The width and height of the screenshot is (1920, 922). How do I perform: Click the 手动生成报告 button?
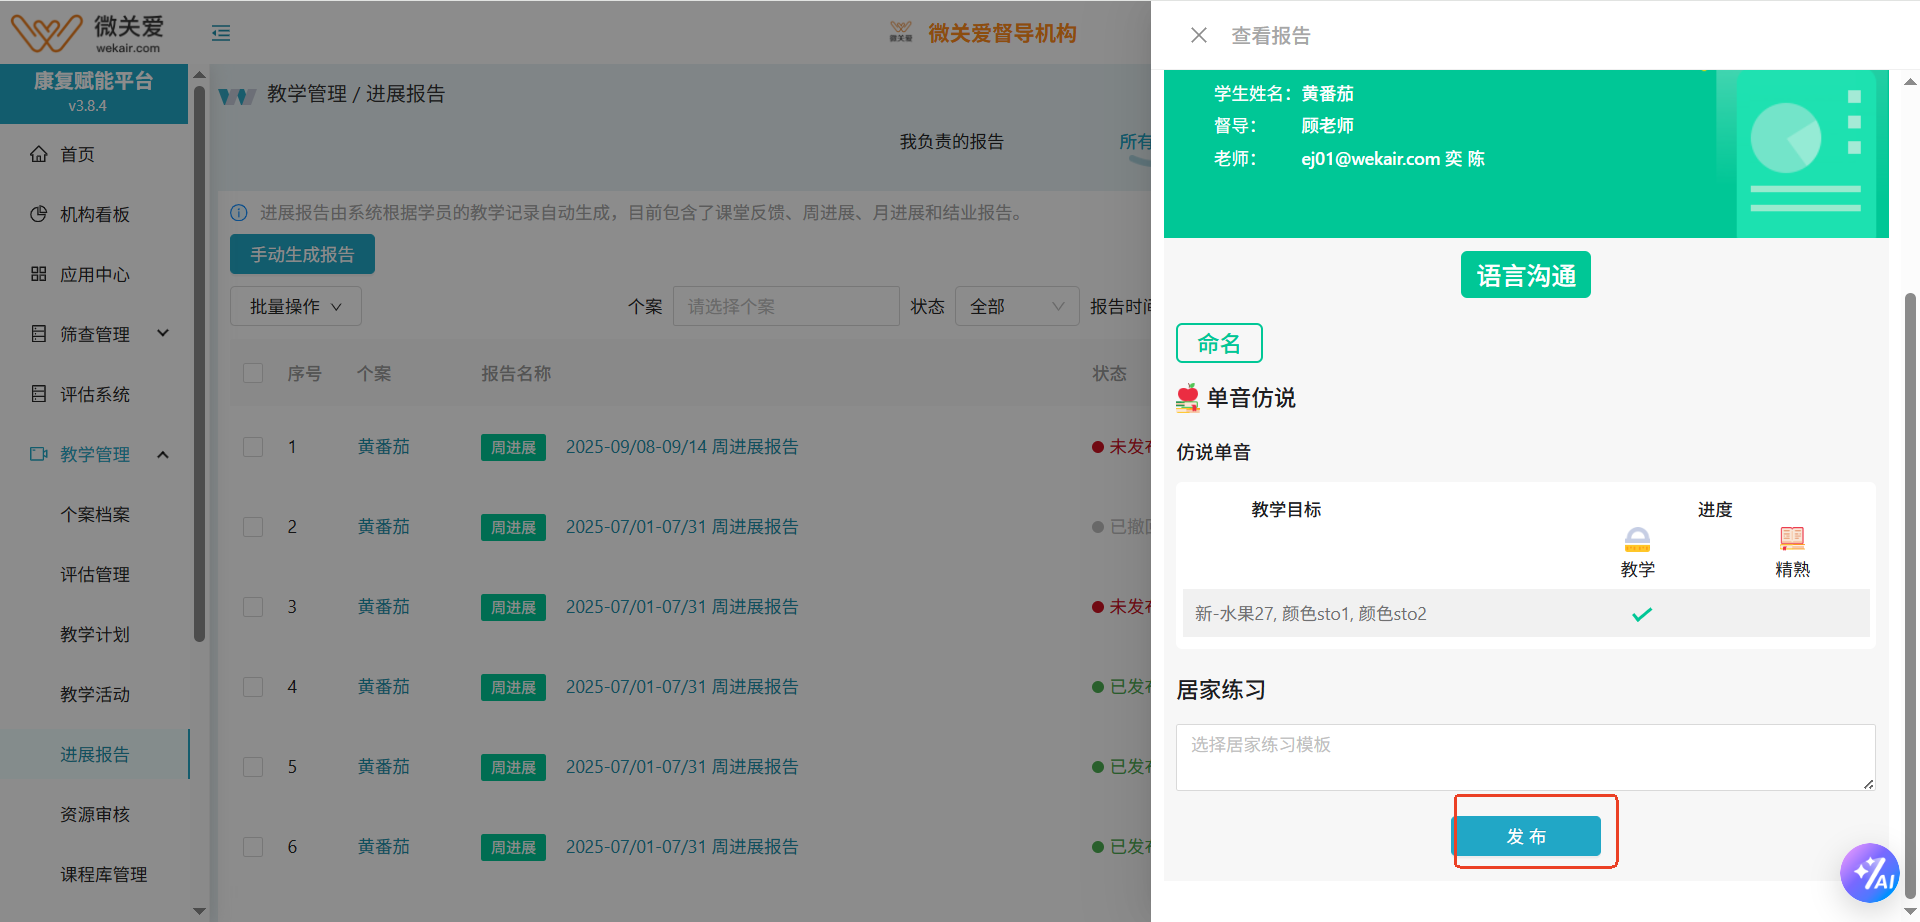pos(302,255)
